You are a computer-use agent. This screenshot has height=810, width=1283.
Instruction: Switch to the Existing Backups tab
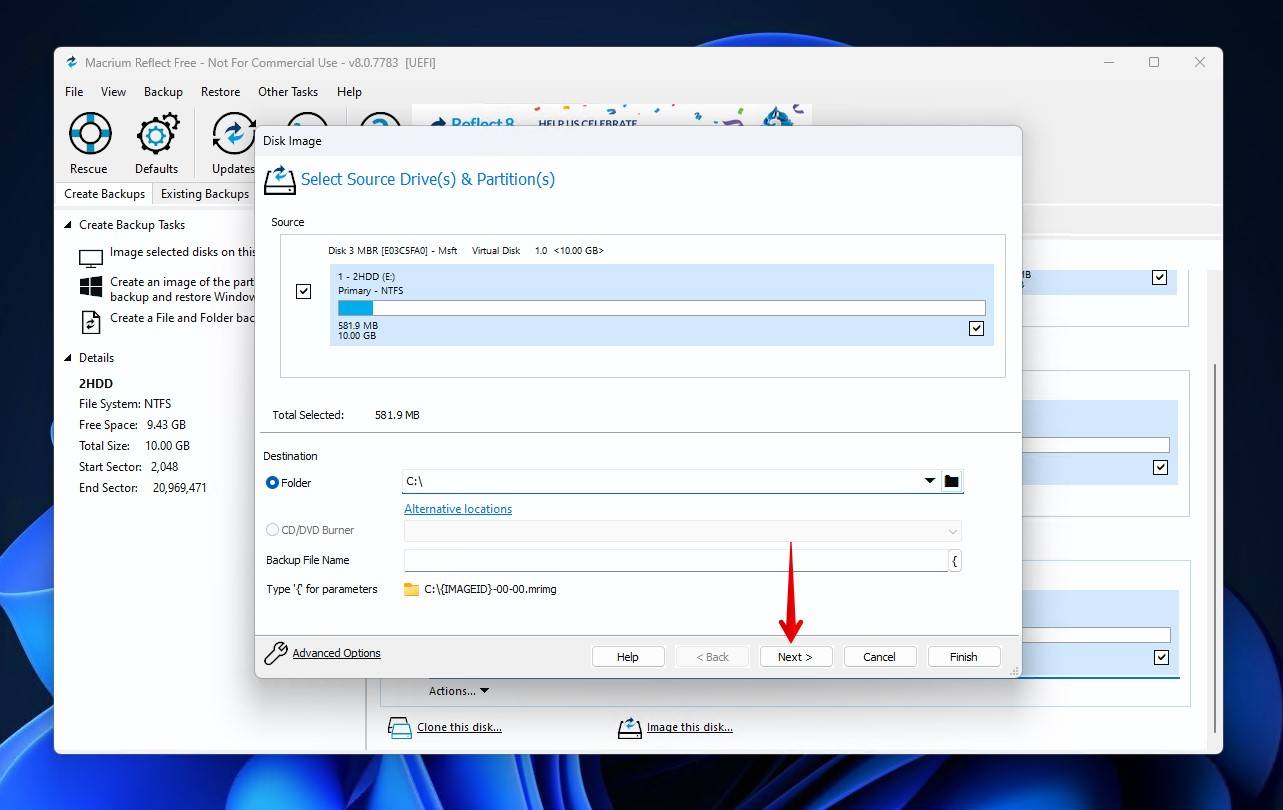(x=205, y=194)
